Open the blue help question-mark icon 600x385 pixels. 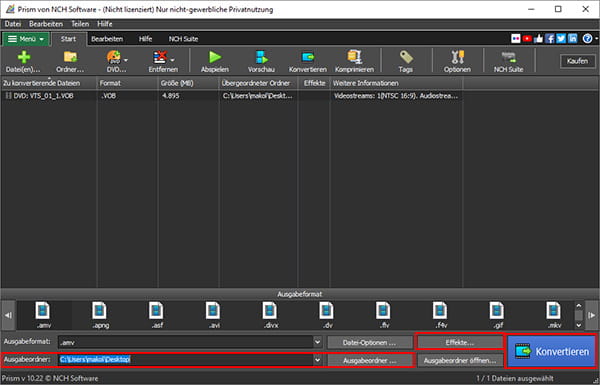(587, 39)
